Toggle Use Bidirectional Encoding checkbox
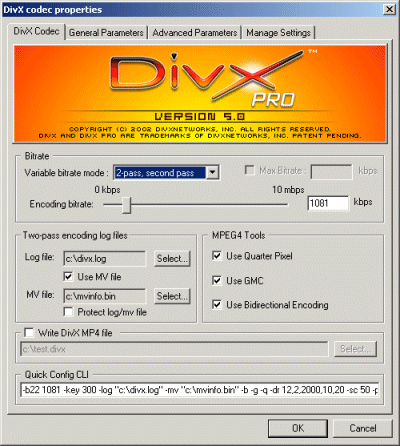This screenshot has width=400, height=446. pos(217,304)
